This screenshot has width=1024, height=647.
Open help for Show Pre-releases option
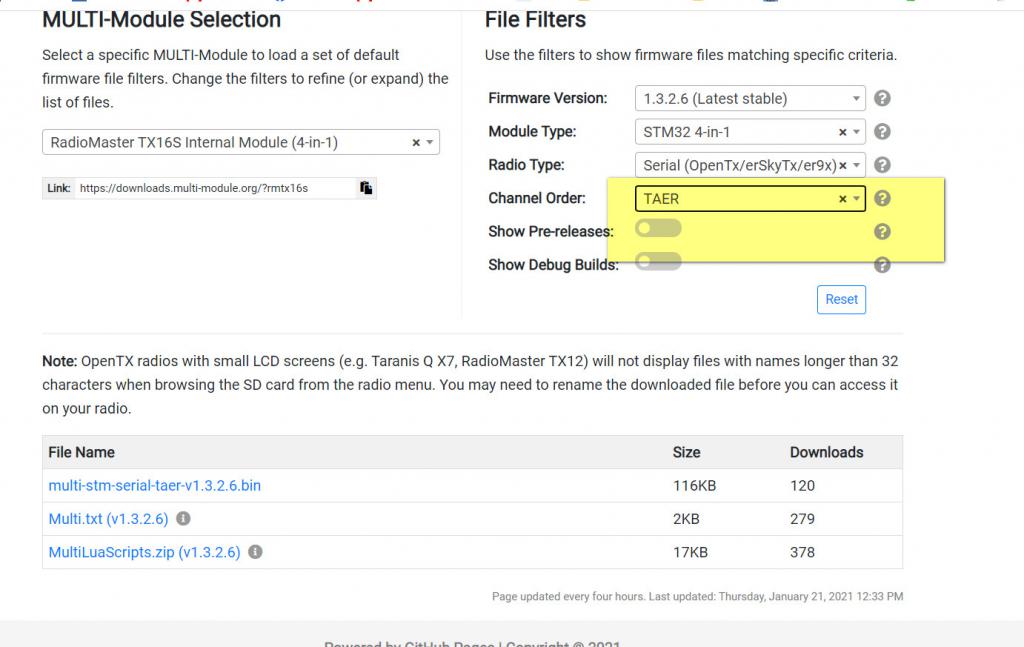pos(882,231)
